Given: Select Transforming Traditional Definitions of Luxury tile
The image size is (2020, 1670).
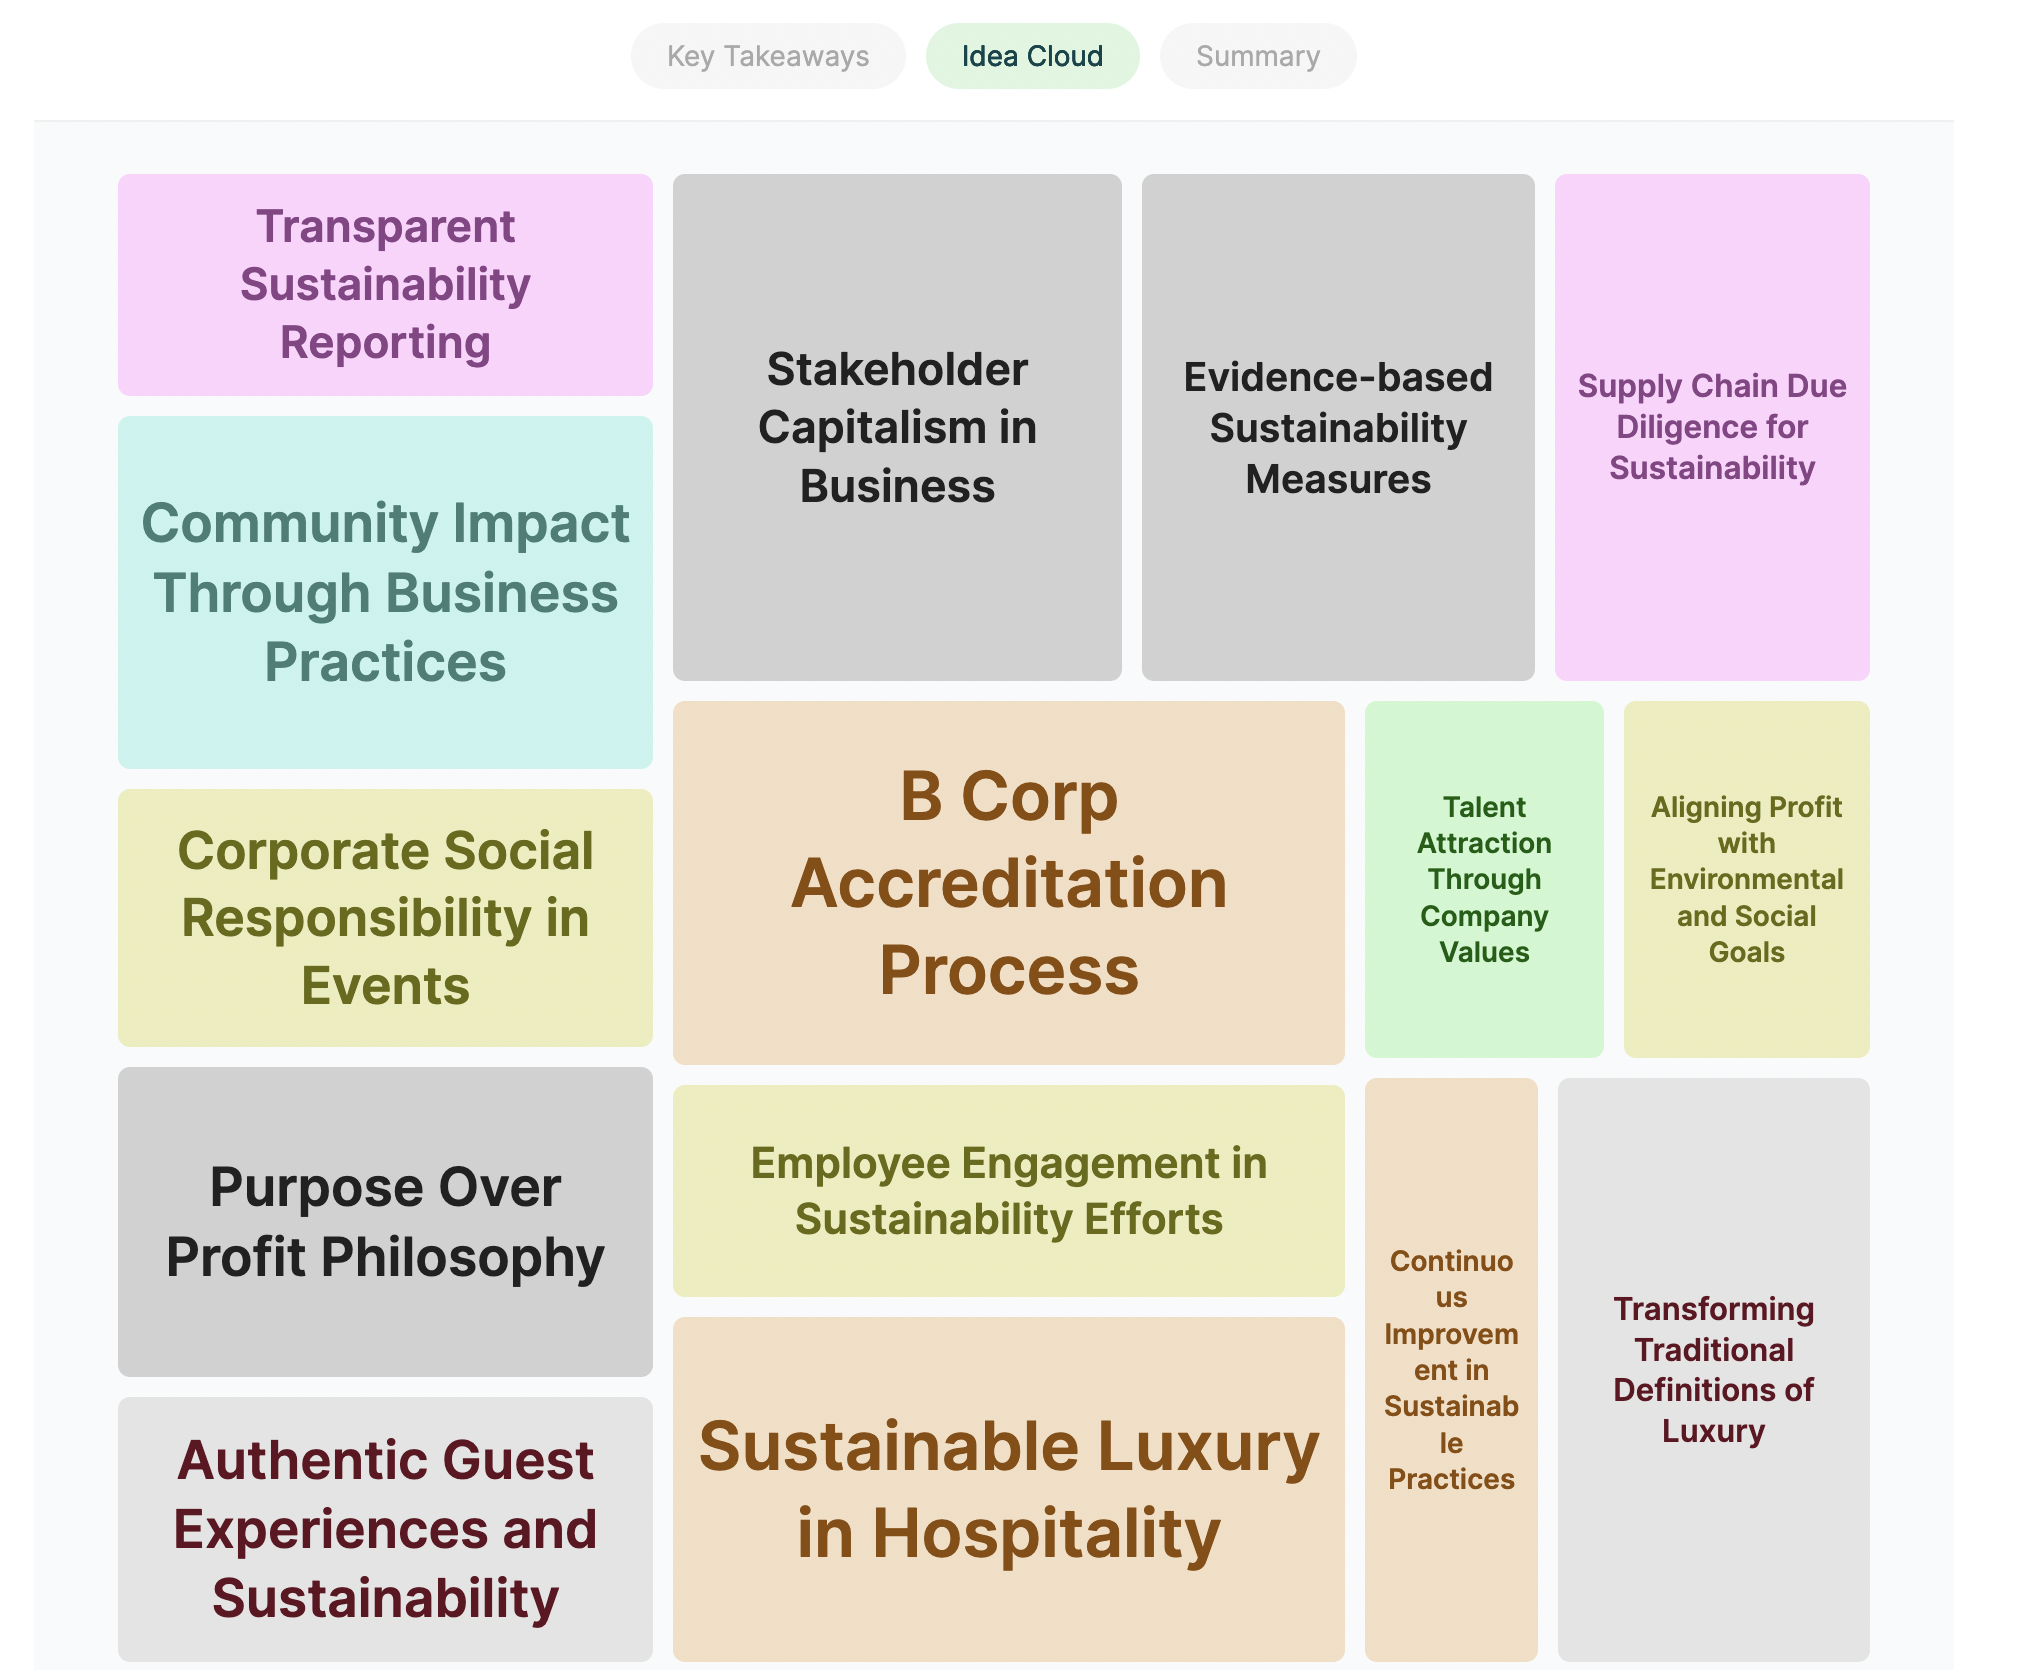Looking at the screenshot, I should point(1713,1369).
